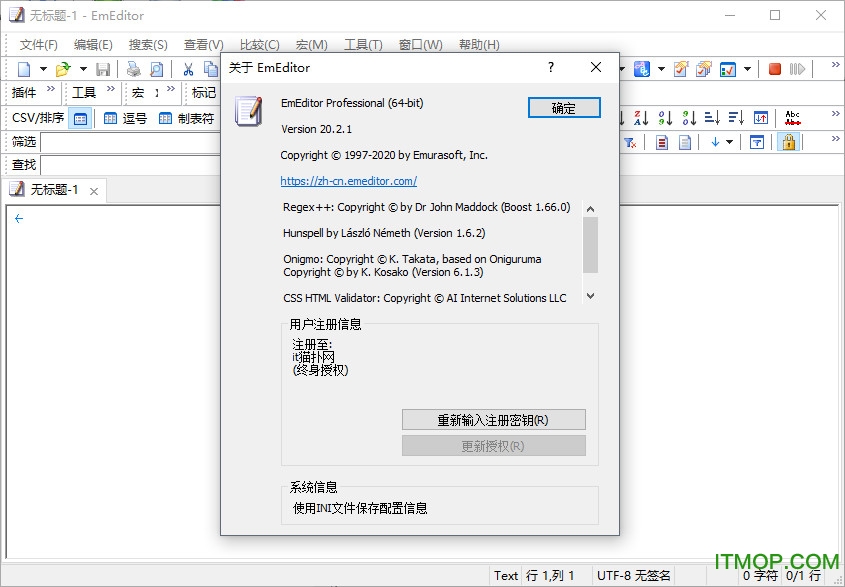Click the red Stop macro recording icon
The width and height of the screenshot is (845, 587).
coord(775,69)
